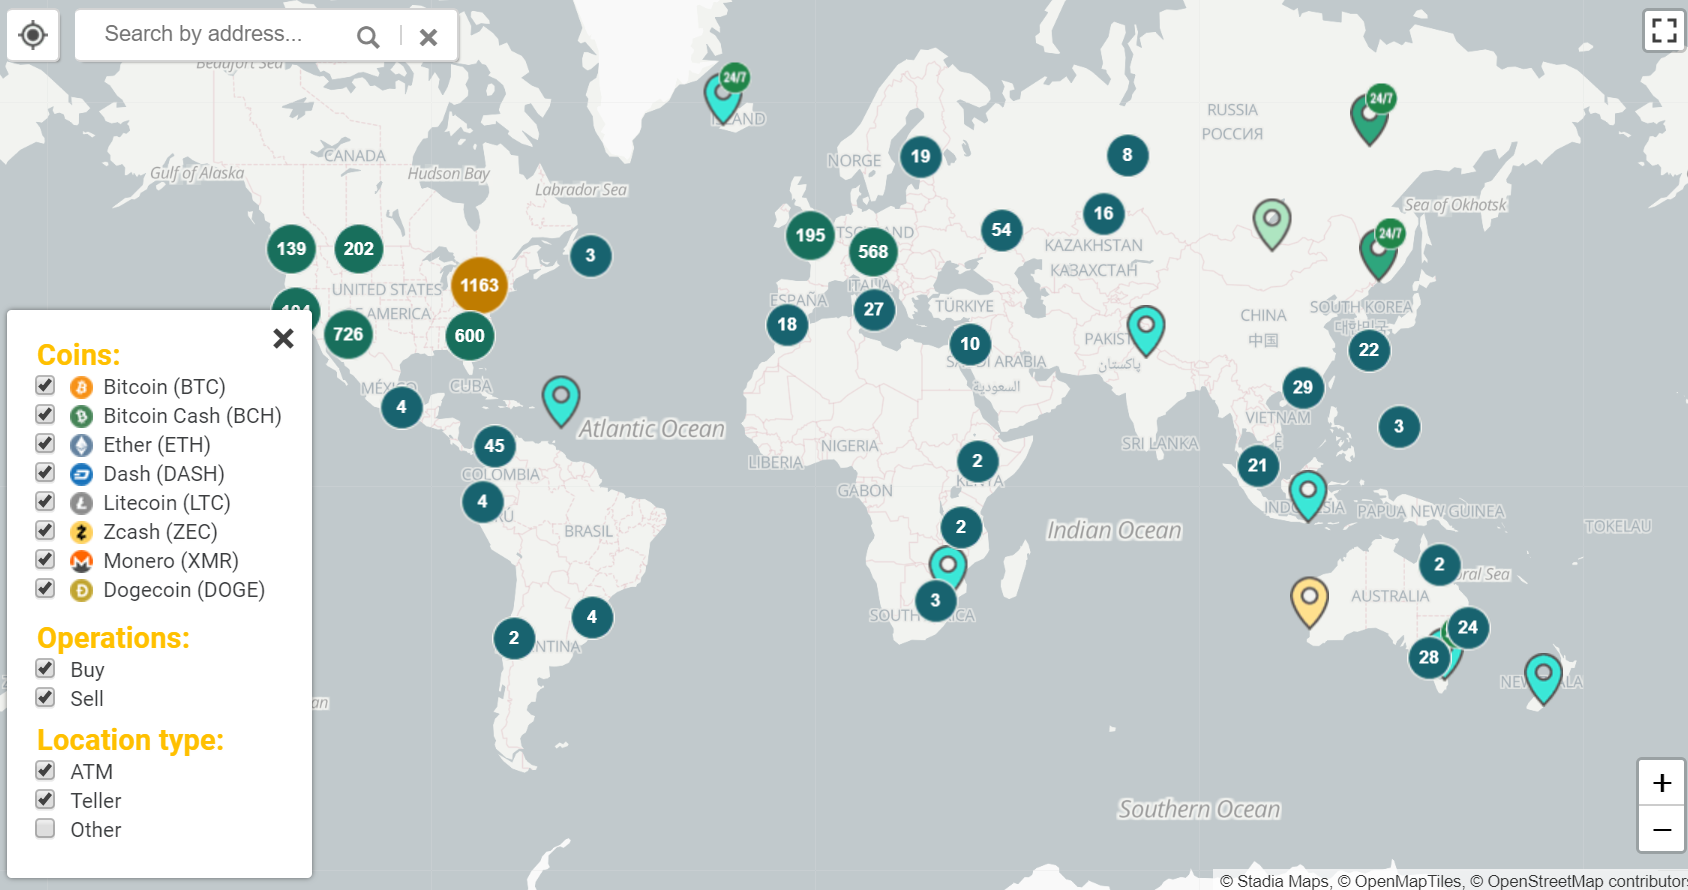Select the cyan pin in New Zealand
Screen dimensions: 1688x890
pos(1543,677)
